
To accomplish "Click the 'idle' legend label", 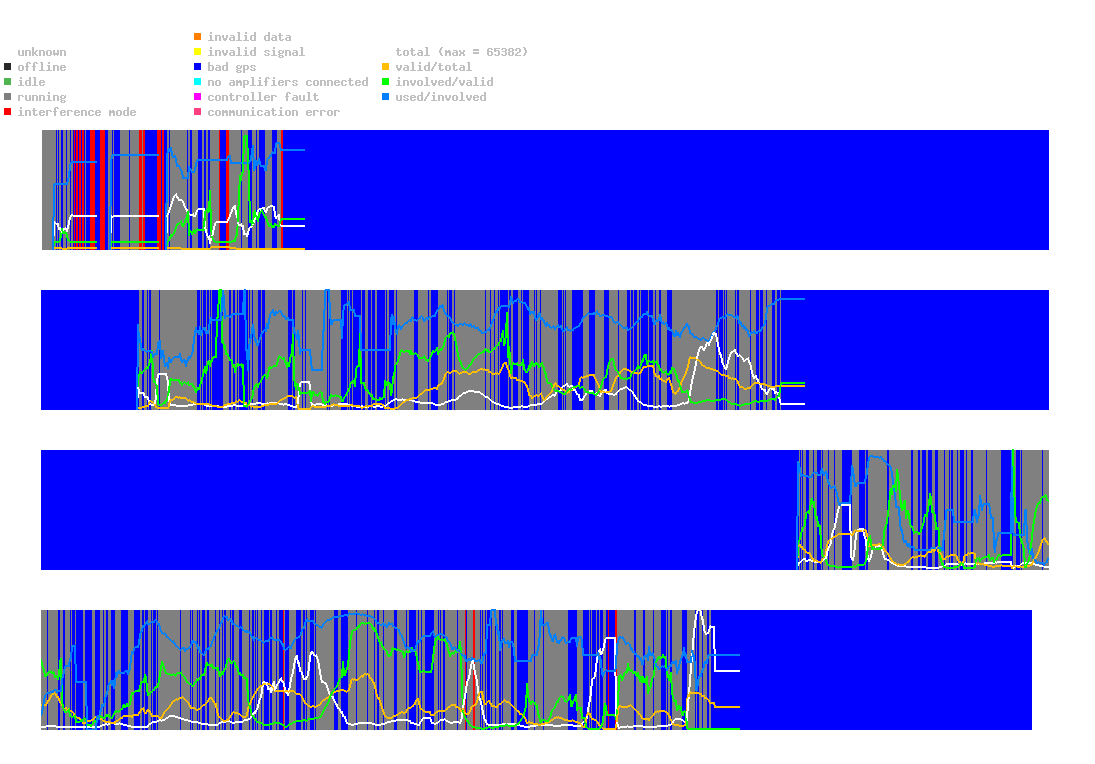I will click(31, 82).
